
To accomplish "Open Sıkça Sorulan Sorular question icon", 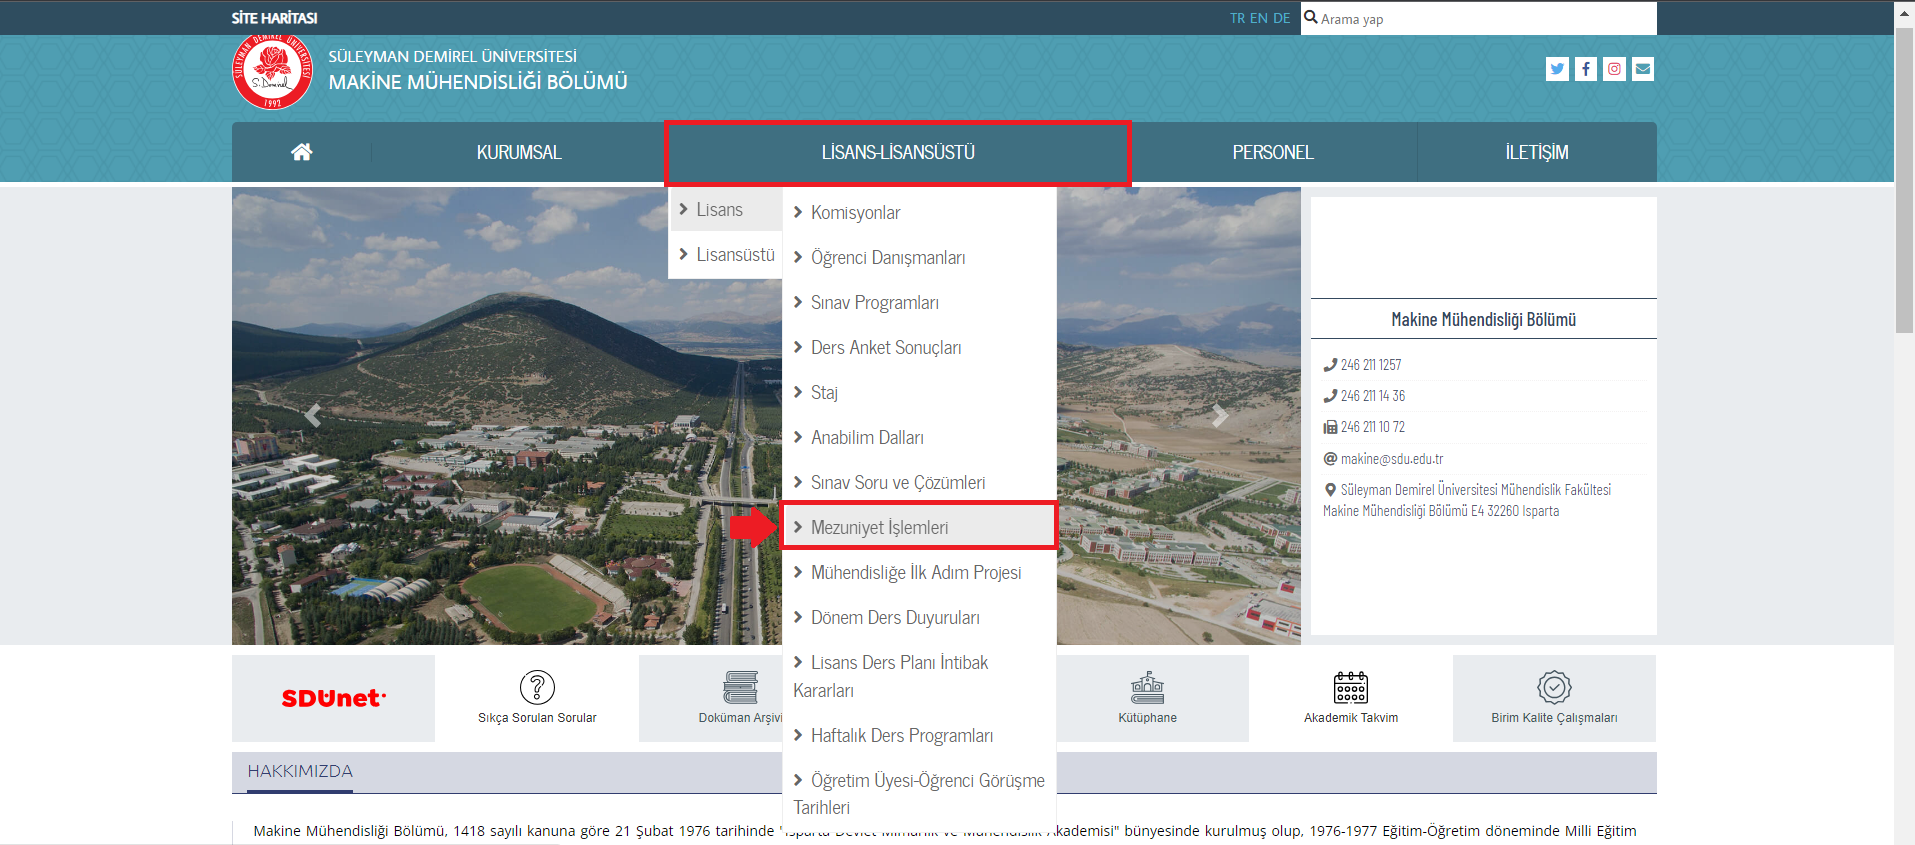I will (x=537, y=688).
